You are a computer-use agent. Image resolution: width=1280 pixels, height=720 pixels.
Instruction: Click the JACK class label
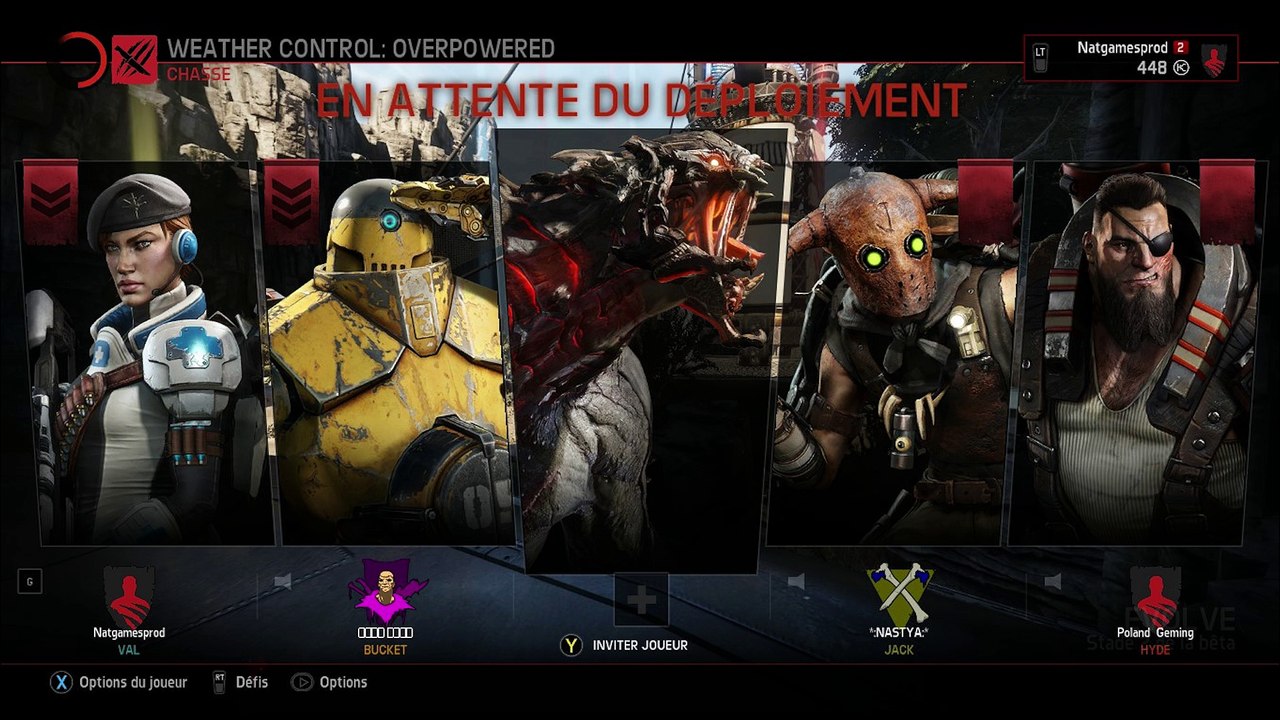(x=899, y=650)
